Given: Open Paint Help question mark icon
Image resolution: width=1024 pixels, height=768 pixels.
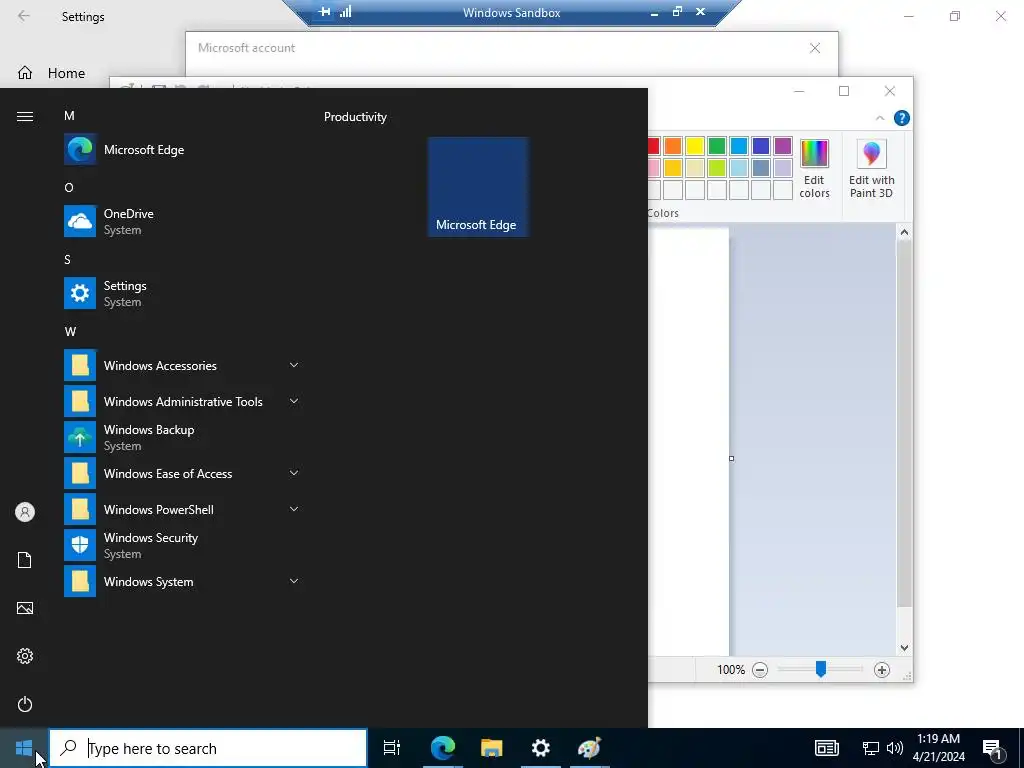Looking at the screenshot, I should click(902, 118).
